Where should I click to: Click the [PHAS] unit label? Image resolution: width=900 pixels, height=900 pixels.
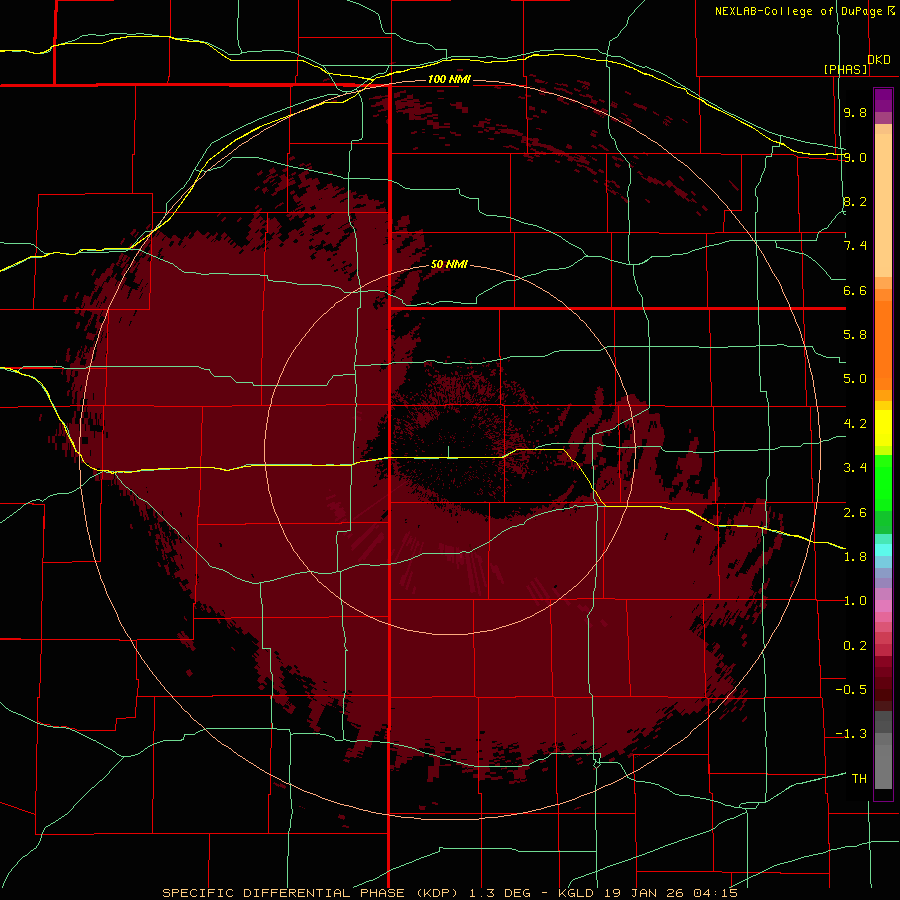(845, 69)
